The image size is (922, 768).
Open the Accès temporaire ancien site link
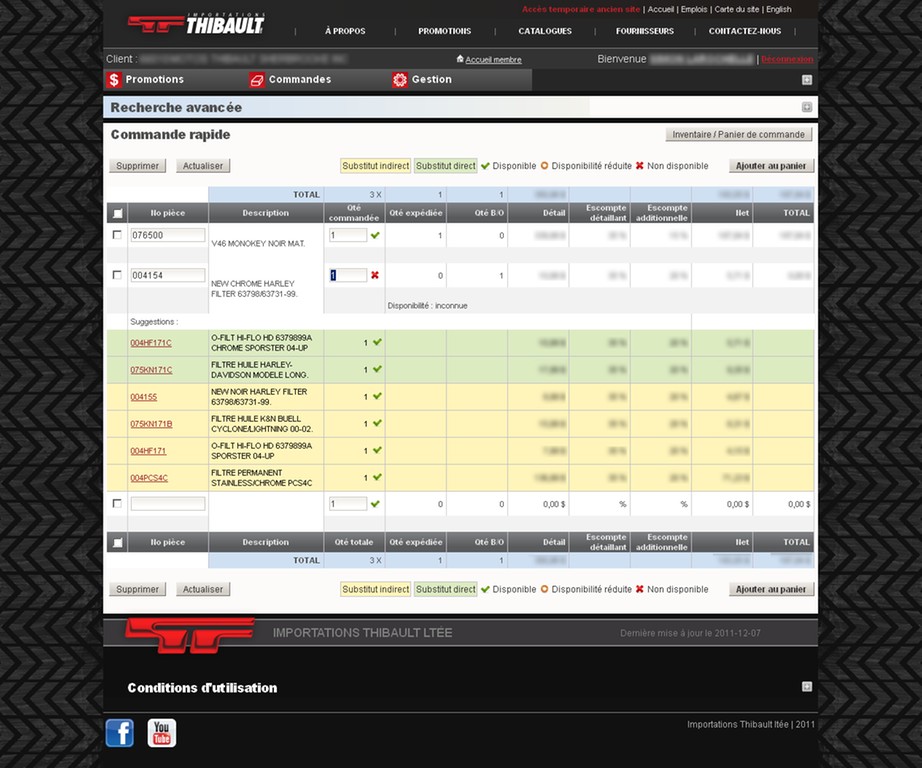[x=581, y=9]
